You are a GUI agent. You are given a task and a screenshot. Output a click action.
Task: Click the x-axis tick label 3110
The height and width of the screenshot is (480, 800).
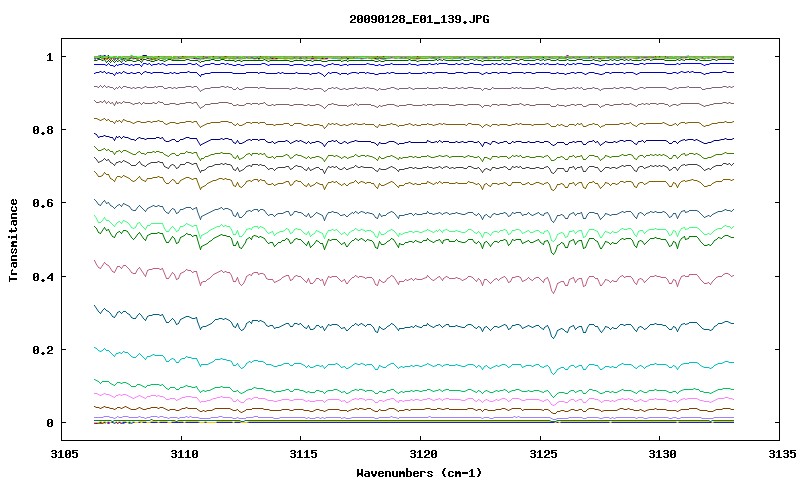tap(184, 454)
